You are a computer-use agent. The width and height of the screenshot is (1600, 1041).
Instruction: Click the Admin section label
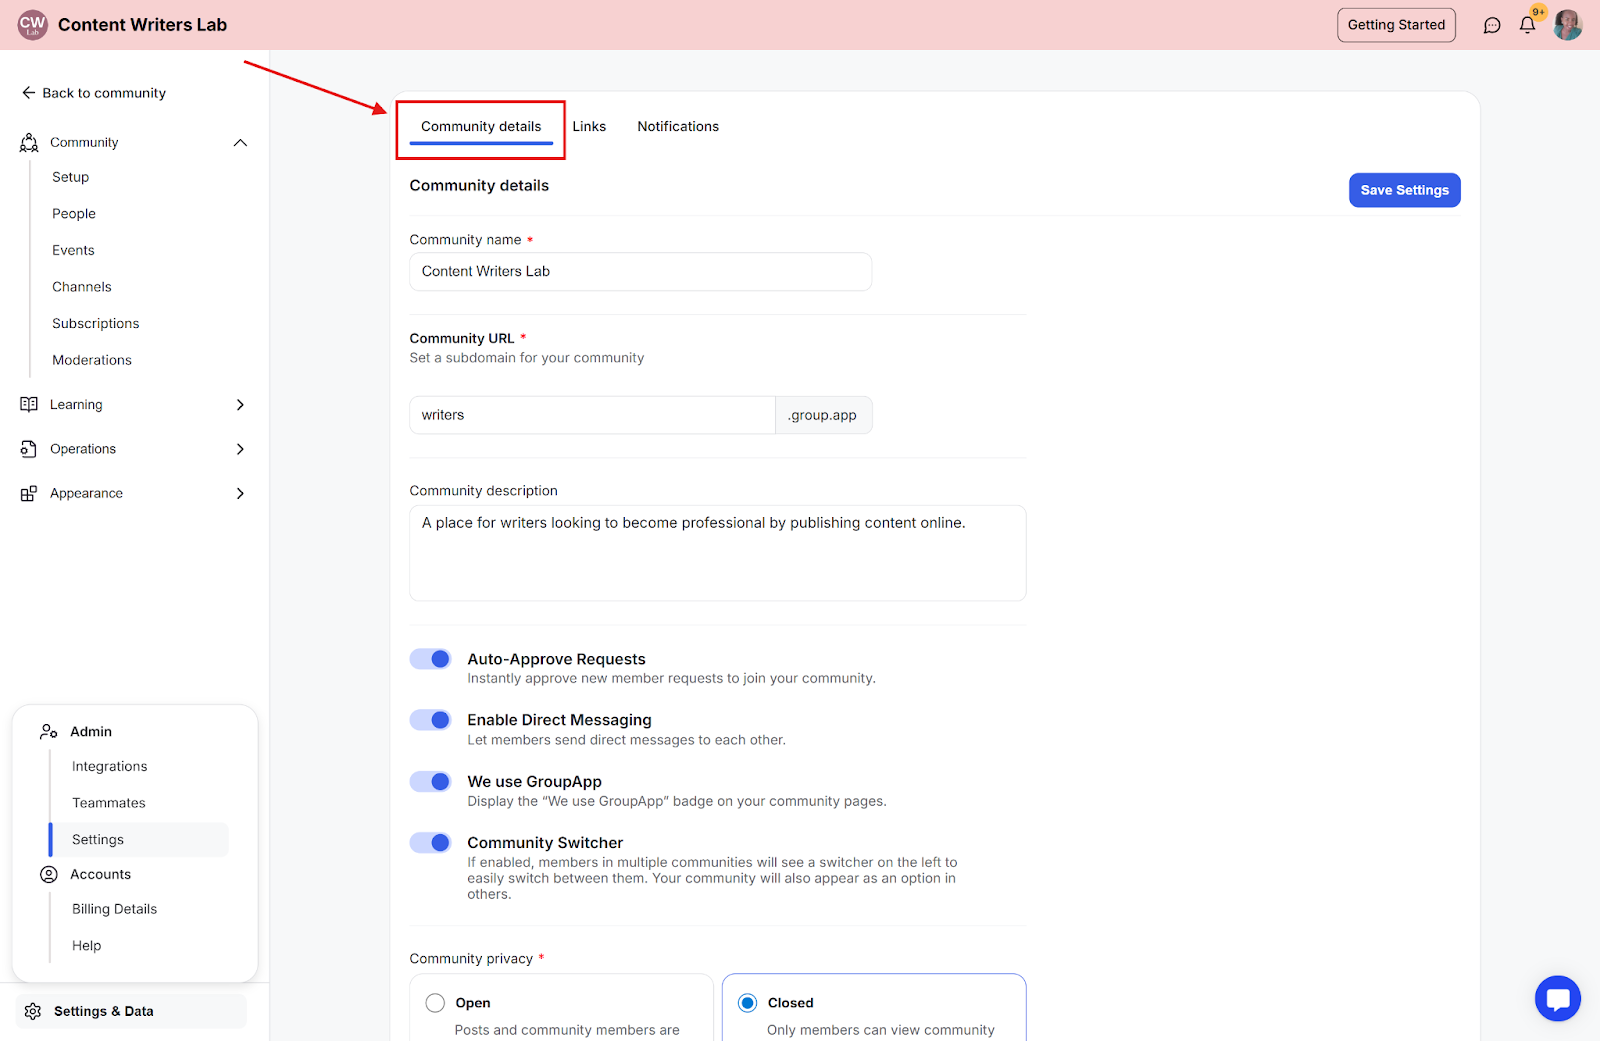click(x=91, y=732)
